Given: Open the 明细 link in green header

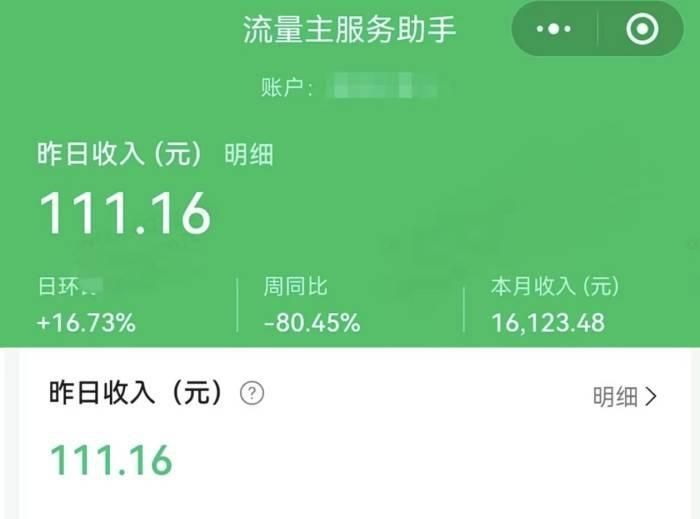Looking at the screenshot, I should [249, 155].
